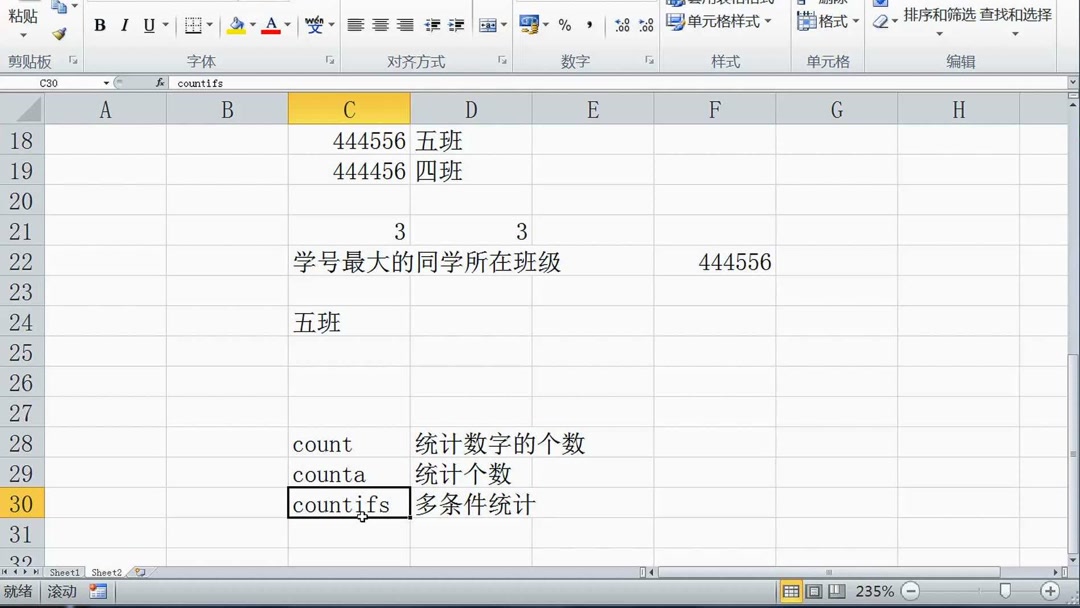The height and width of the screenshot is (608, 1080).
Task: Open the Name Box dropdown
Action: point(108,83)
